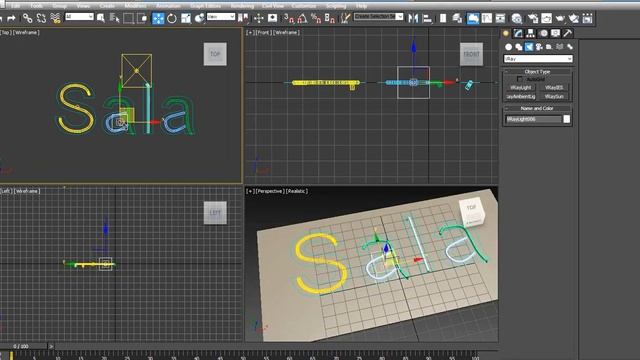640x360 pixels.
Task: Open the Views menu
Action: [x=83, y=6]
